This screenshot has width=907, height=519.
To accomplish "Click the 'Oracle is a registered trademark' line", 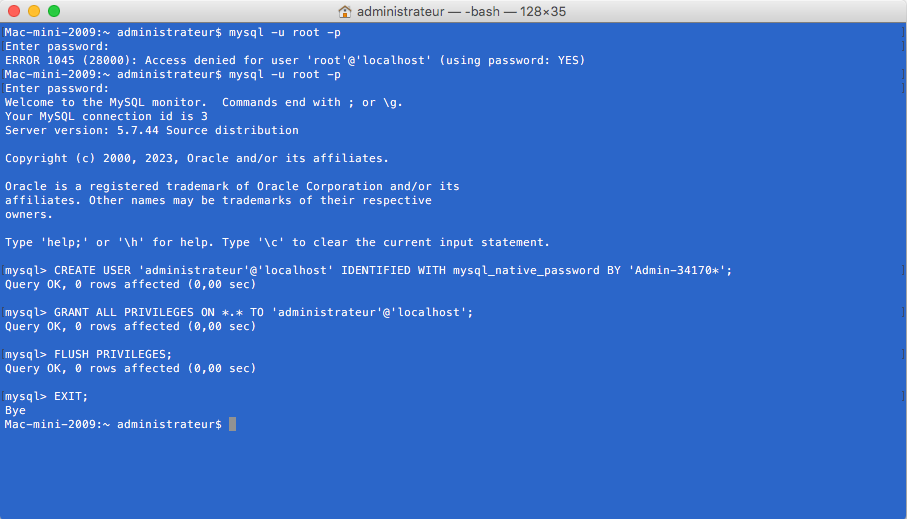I will click(x=232, y=186).
